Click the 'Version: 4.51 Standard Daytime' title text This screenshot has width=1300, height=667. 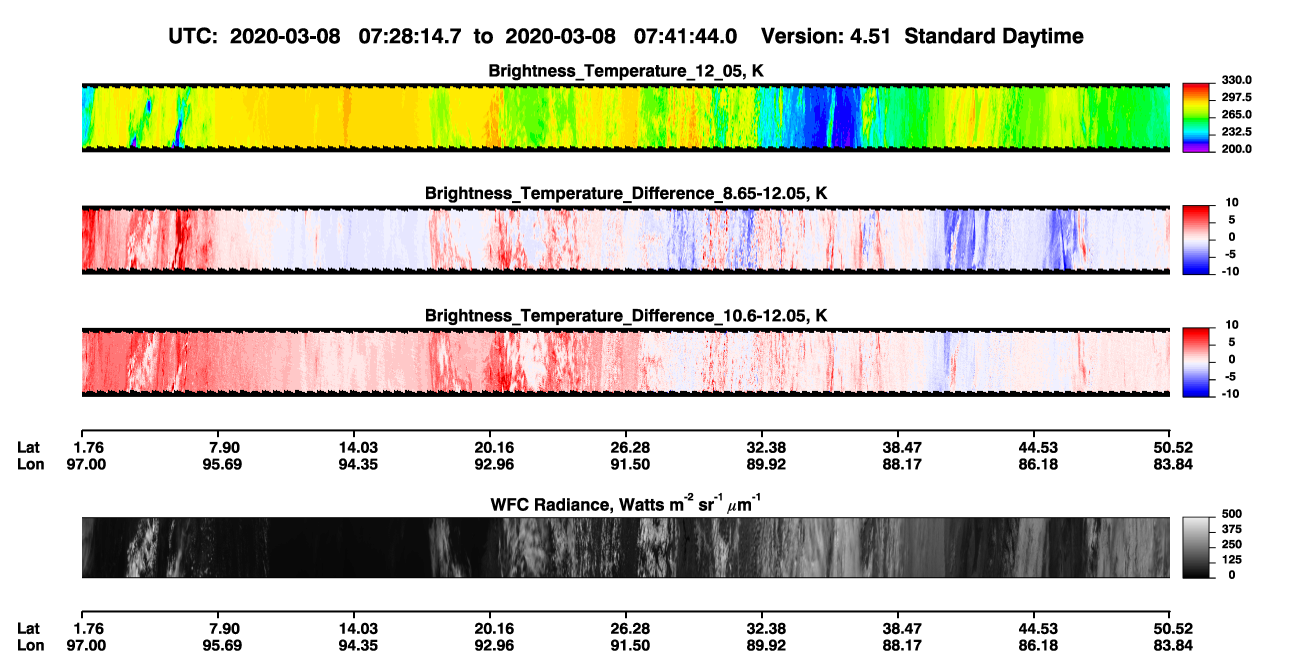point(922,36)
